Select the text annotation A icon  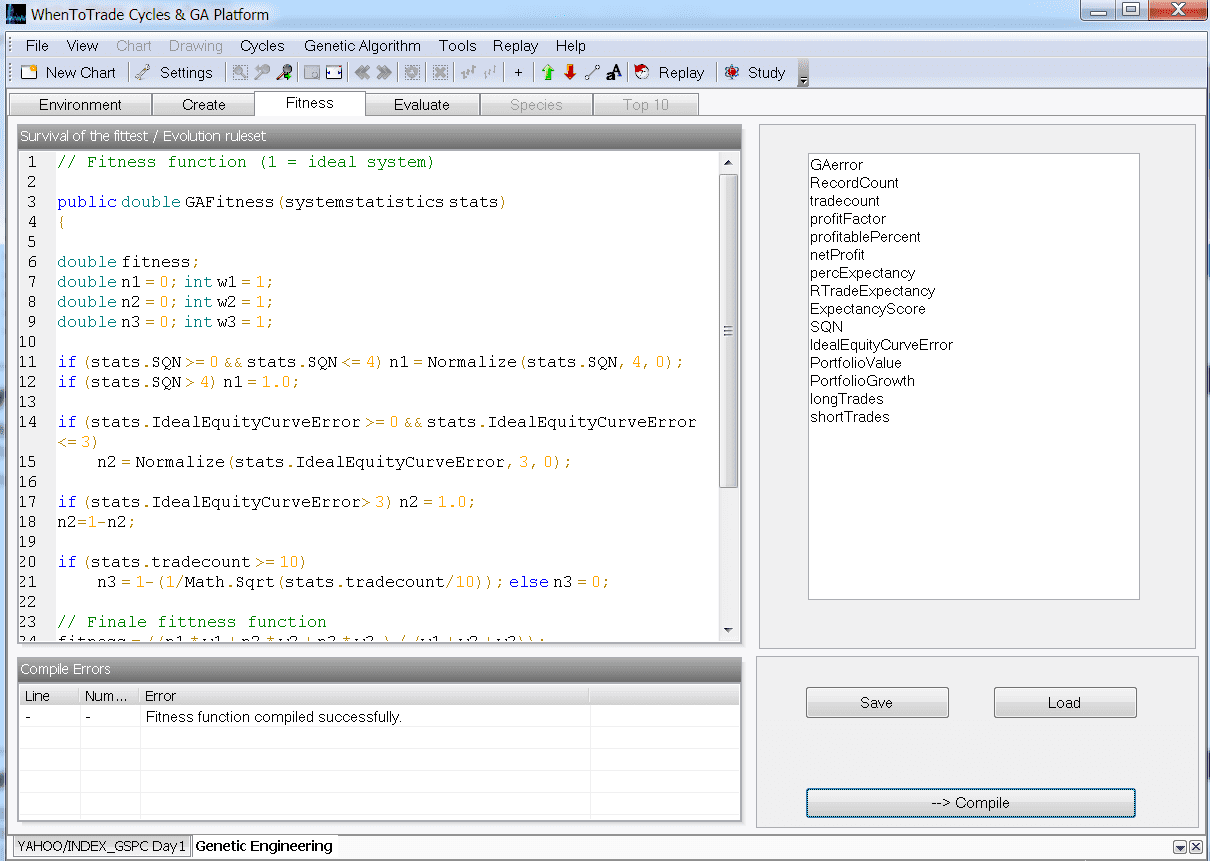click(x=614, y=72)
